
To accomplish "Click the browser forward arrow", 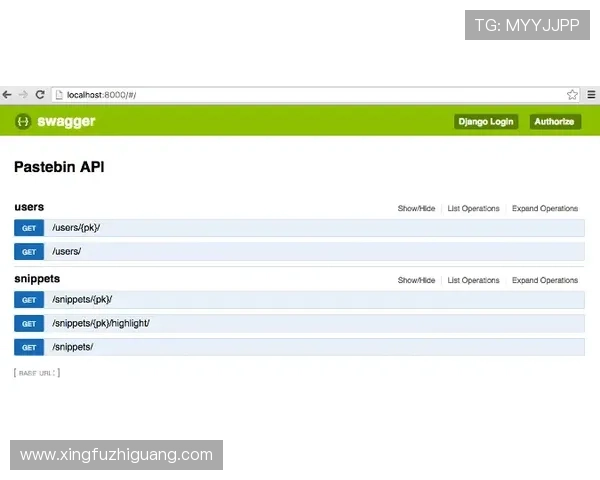I will 23,95.
